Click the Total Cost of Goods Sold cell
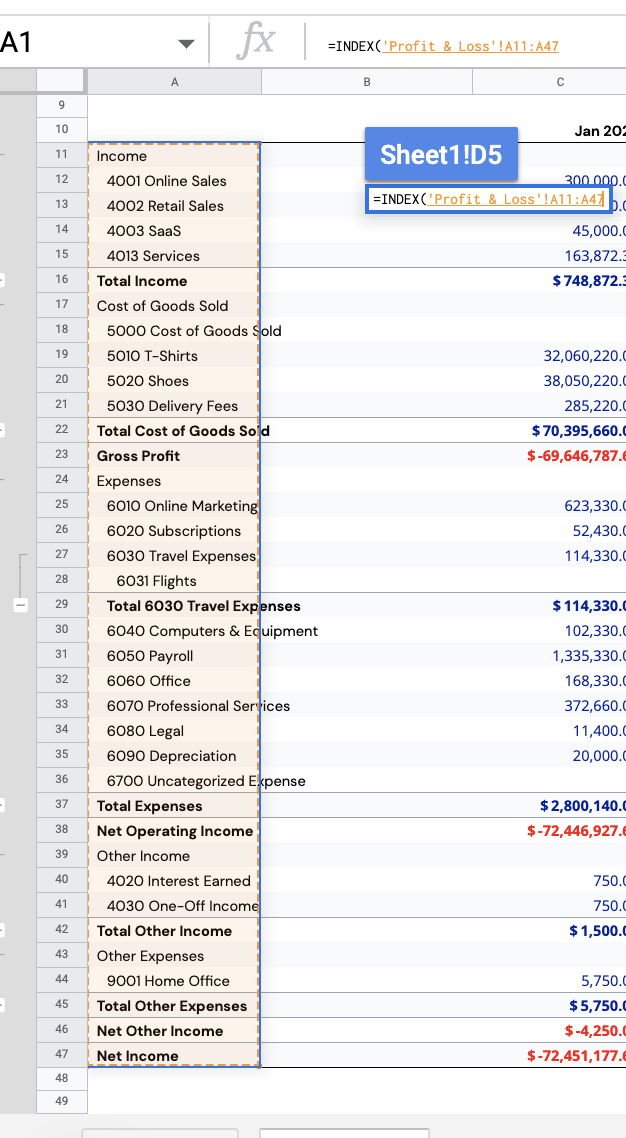Image resolution: width=626 pixels, height=1138 pixels. [174, 430]
